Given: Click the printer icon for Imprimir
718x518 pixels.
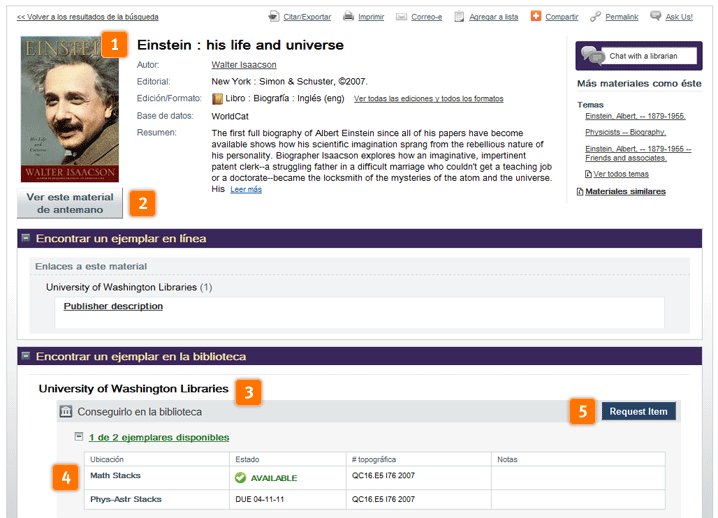Looking at the screenshot, I should (x=349, y=17).
